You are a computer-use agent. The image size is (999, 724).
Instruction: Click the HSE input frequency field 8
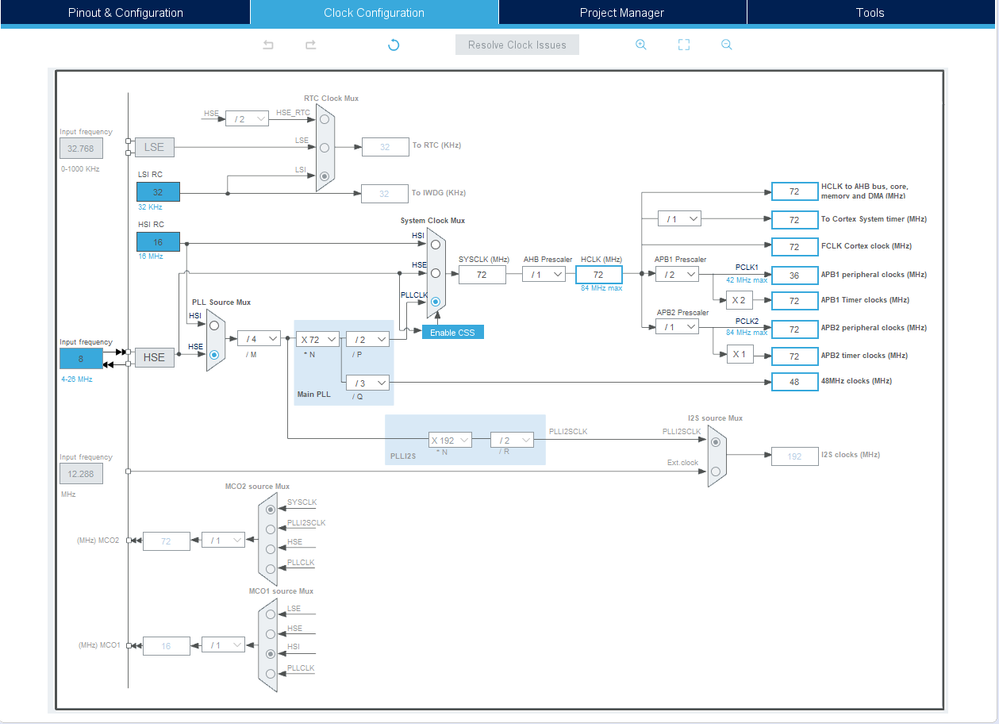pos(81,359)
